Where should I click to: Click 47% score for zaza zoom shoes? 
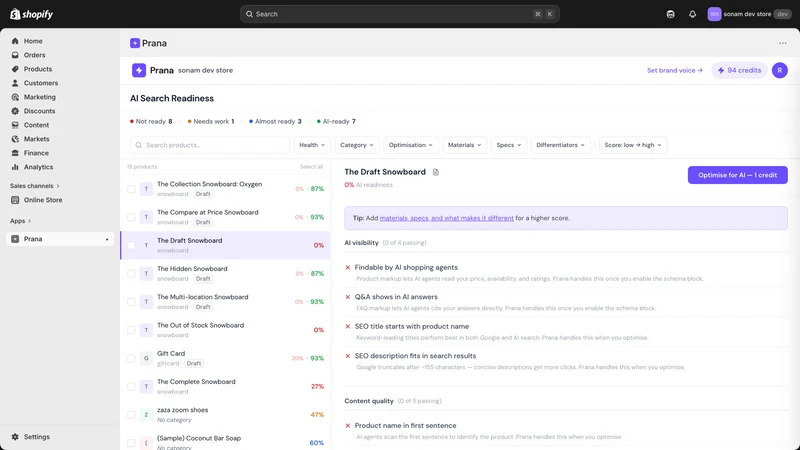click(317, 415)
